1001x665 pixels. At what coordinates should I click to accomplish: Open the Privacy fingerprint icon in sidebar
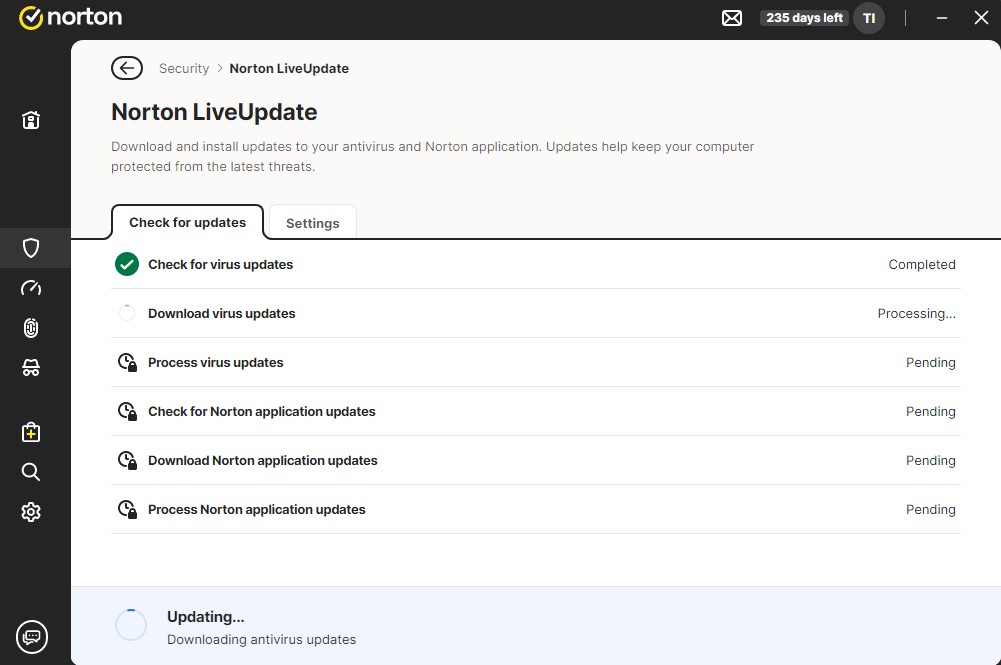[31, 328]
